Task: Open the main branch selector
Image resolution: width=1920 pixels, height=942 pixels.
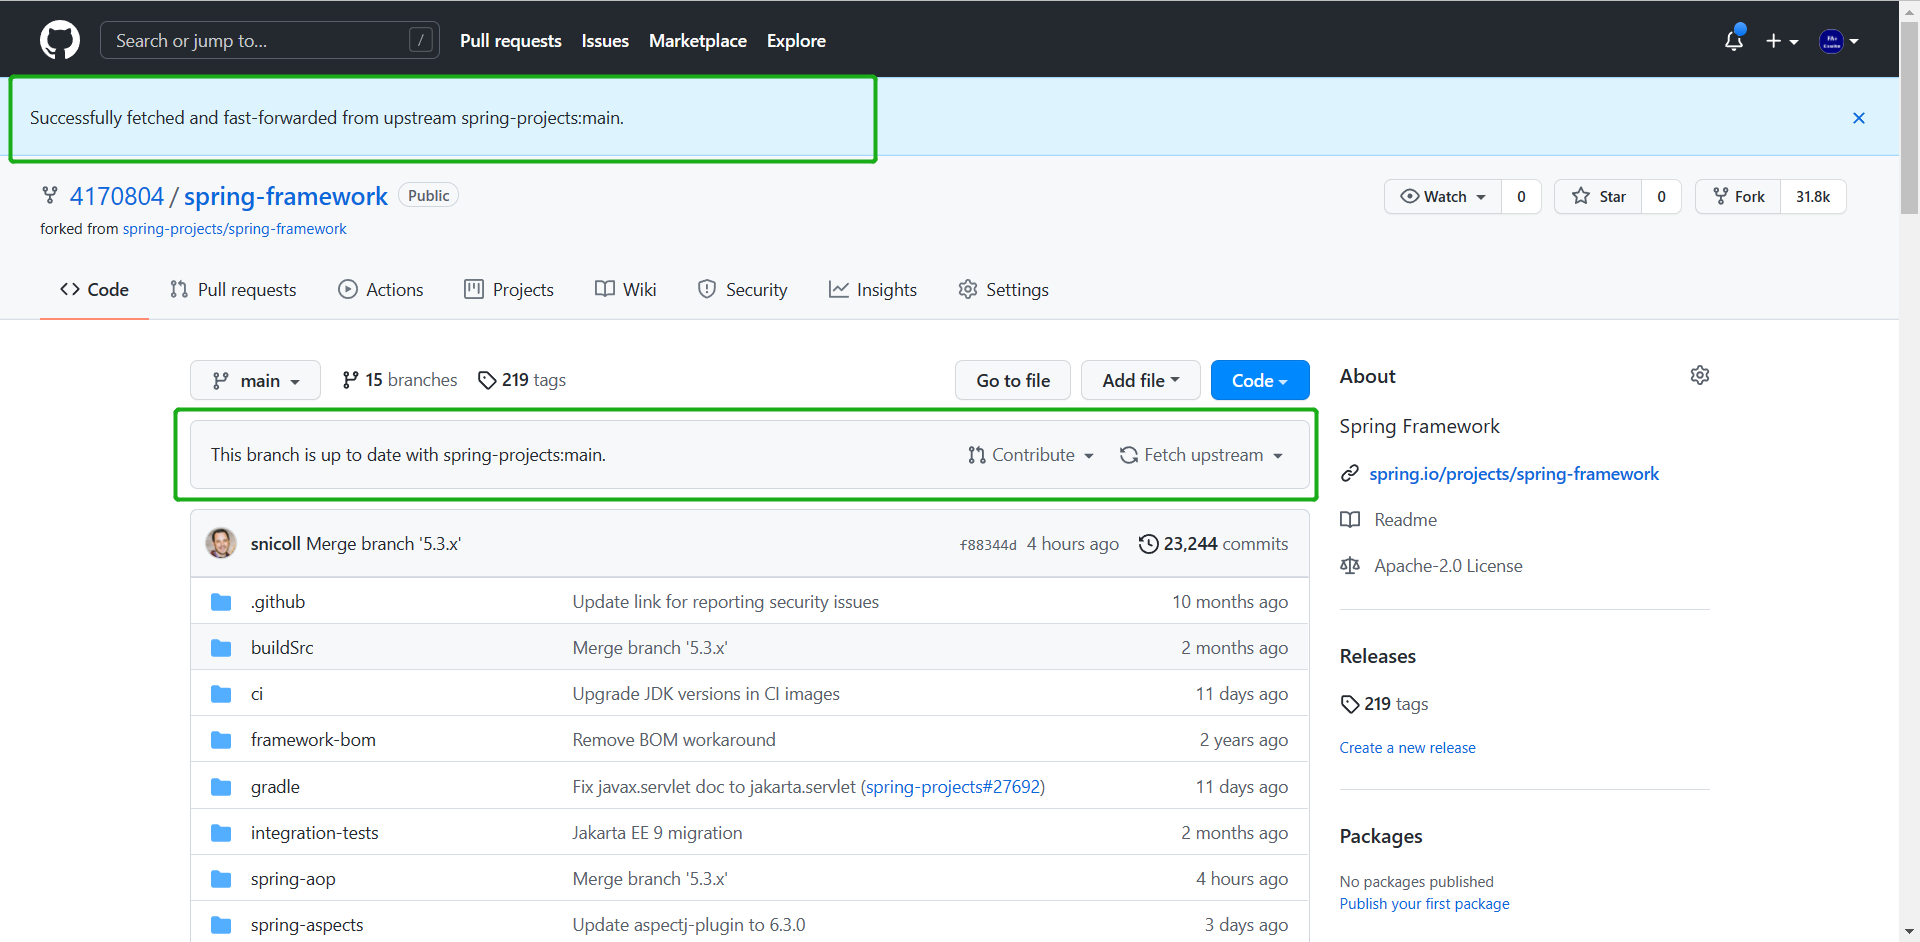Action: [255, 380]
